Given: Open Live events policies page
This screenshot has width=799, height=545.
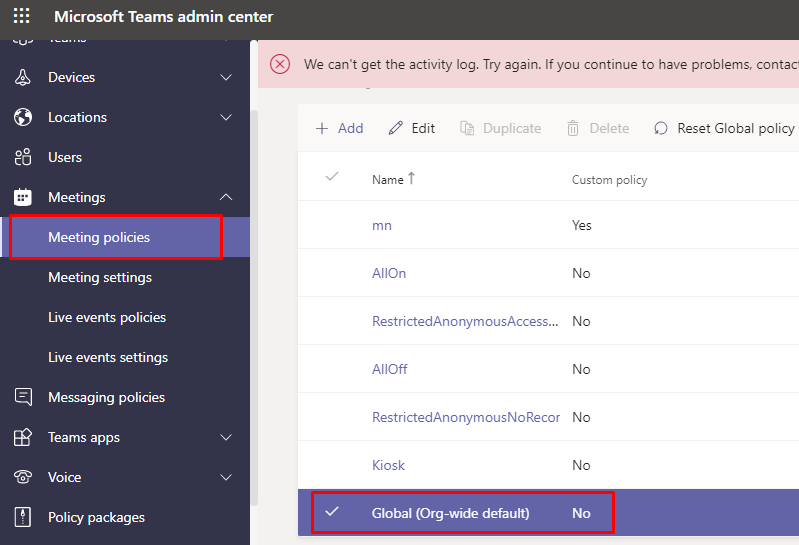Looking at the screenshot, I should (x=107, y=317).
